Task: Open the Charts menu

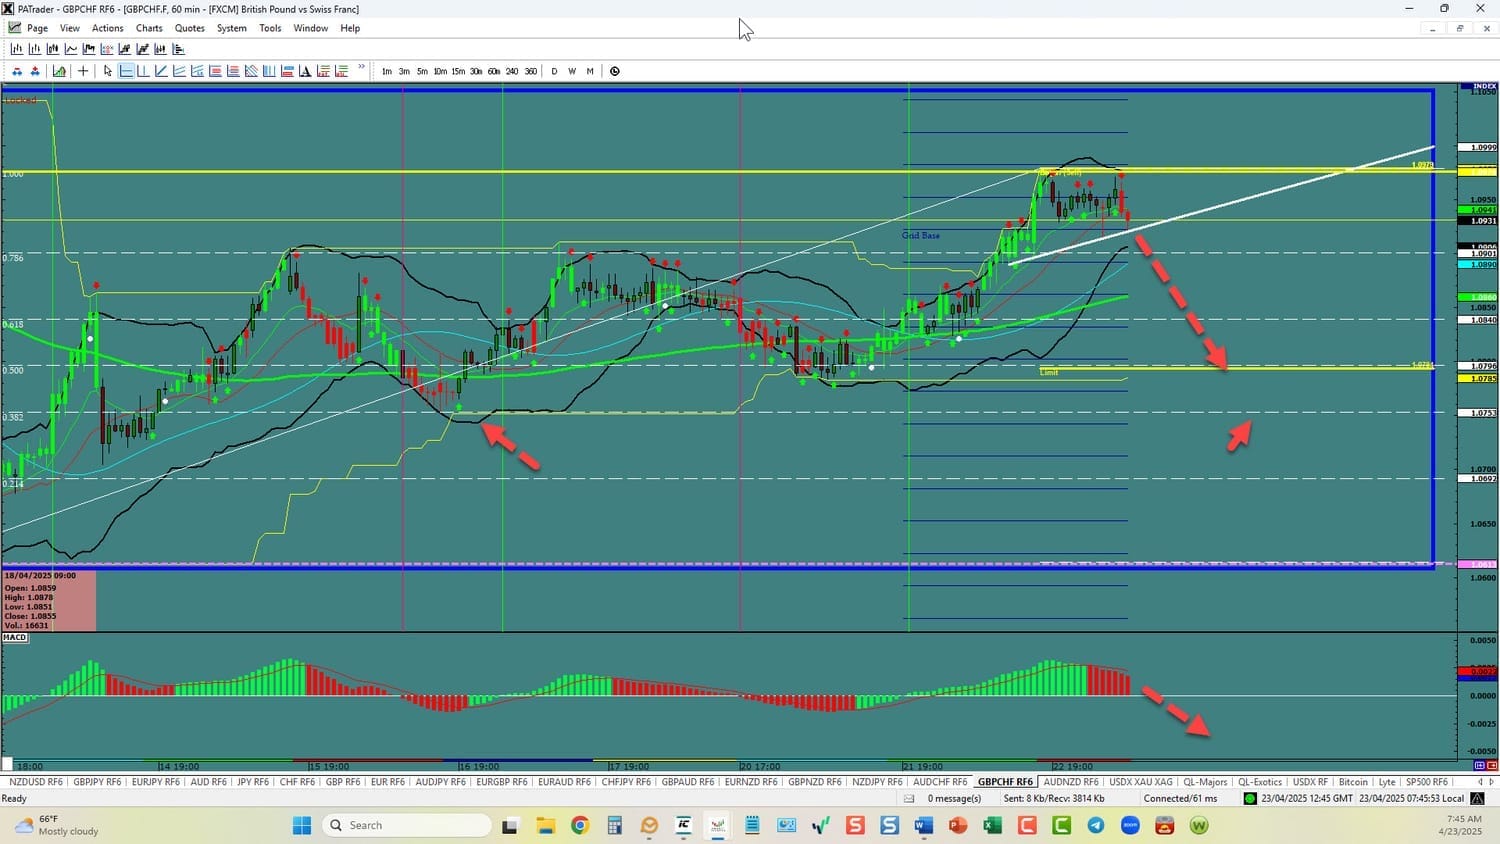Action: click(149, 28)
